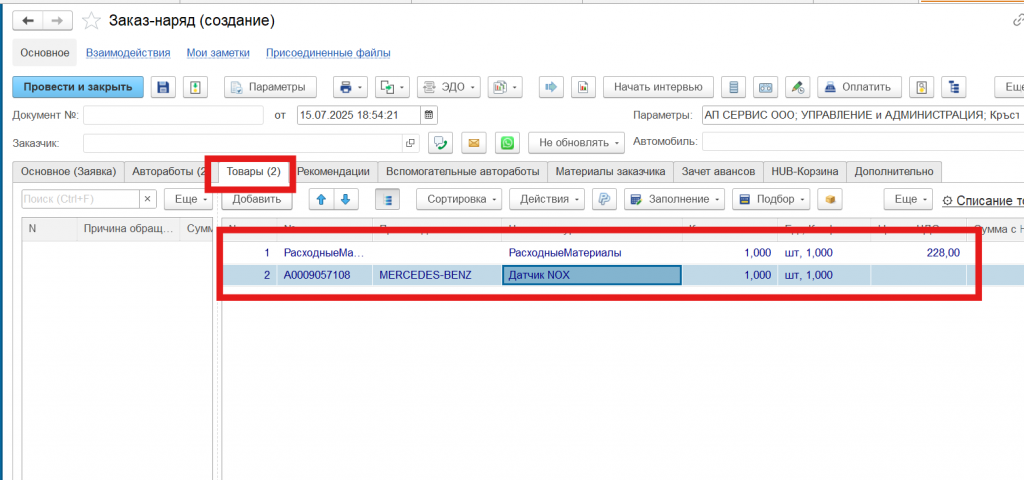Screen dimensions: 1024x480
Task: Move row down with blue down arrow
Action: pos(346,199)
